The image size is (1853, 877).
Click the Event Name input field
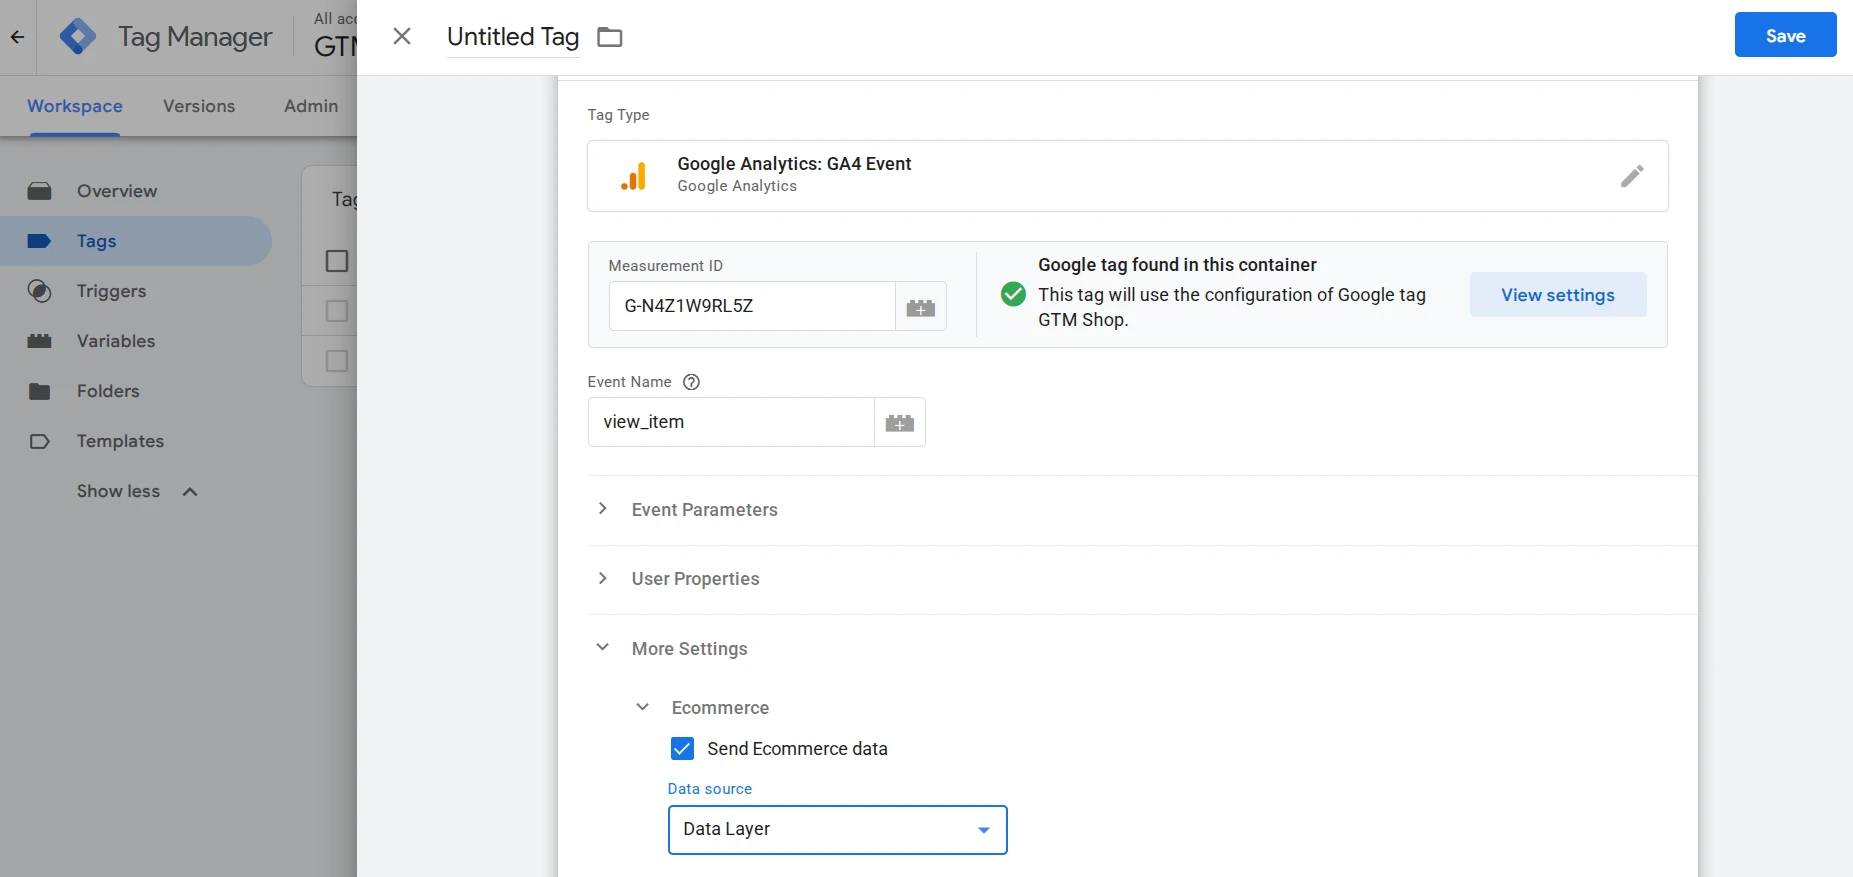click(731, 422)
